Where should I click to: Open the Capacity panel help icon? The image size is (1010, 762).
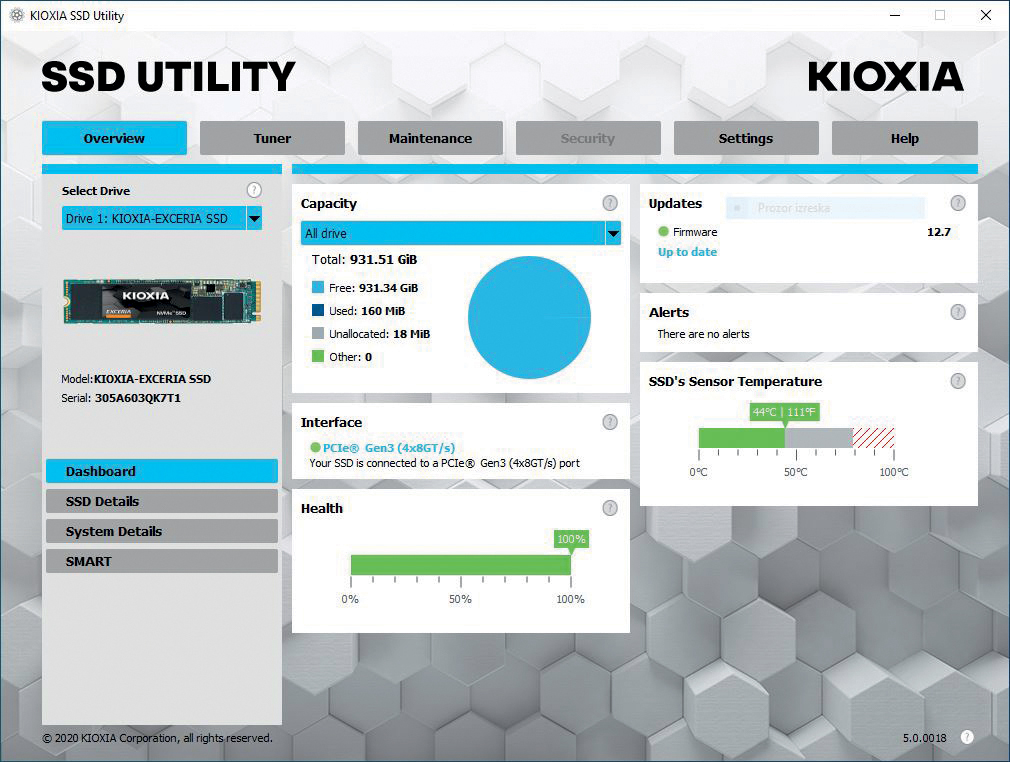(610, 203)
